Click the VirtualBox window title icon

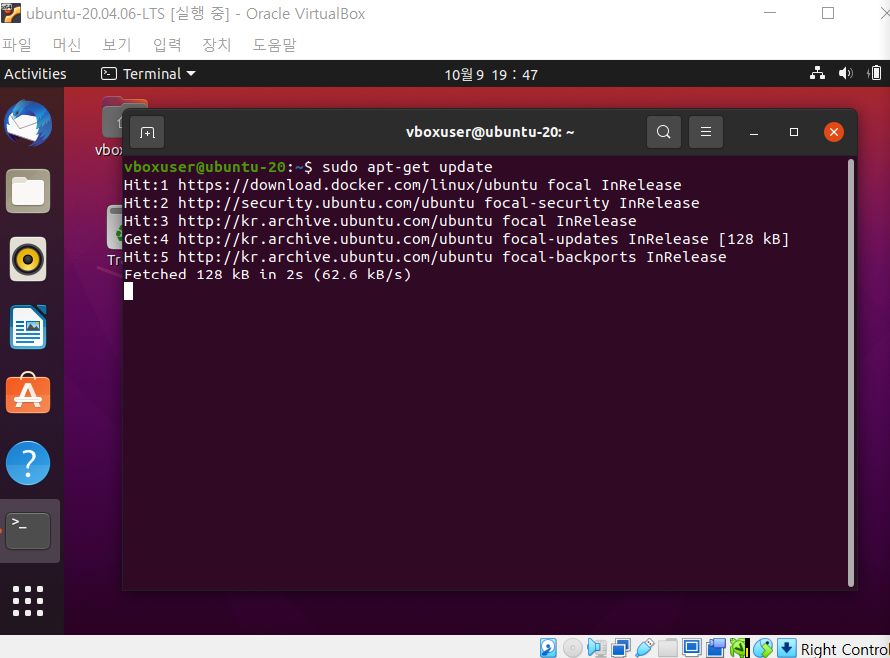pyautogui.click(x=11, y=13)
